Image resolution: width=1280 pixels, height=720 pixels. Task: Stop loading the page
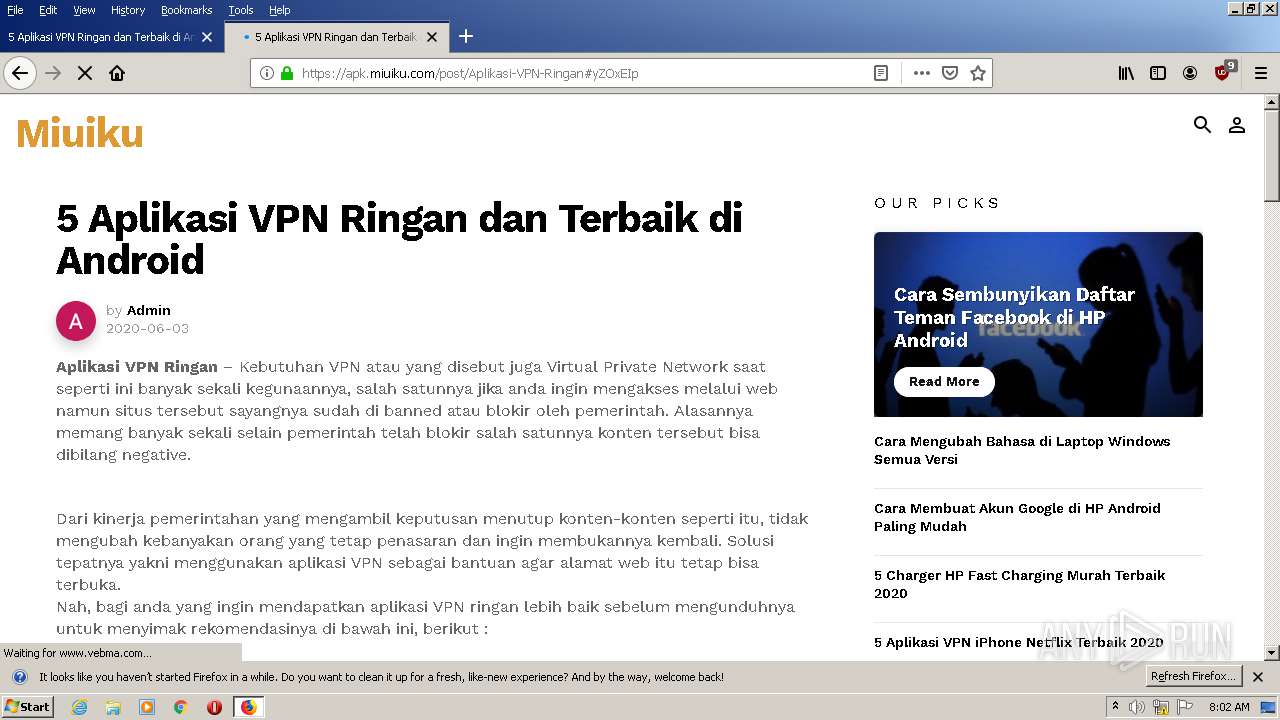pyautogui.click(x=85, y=73)
